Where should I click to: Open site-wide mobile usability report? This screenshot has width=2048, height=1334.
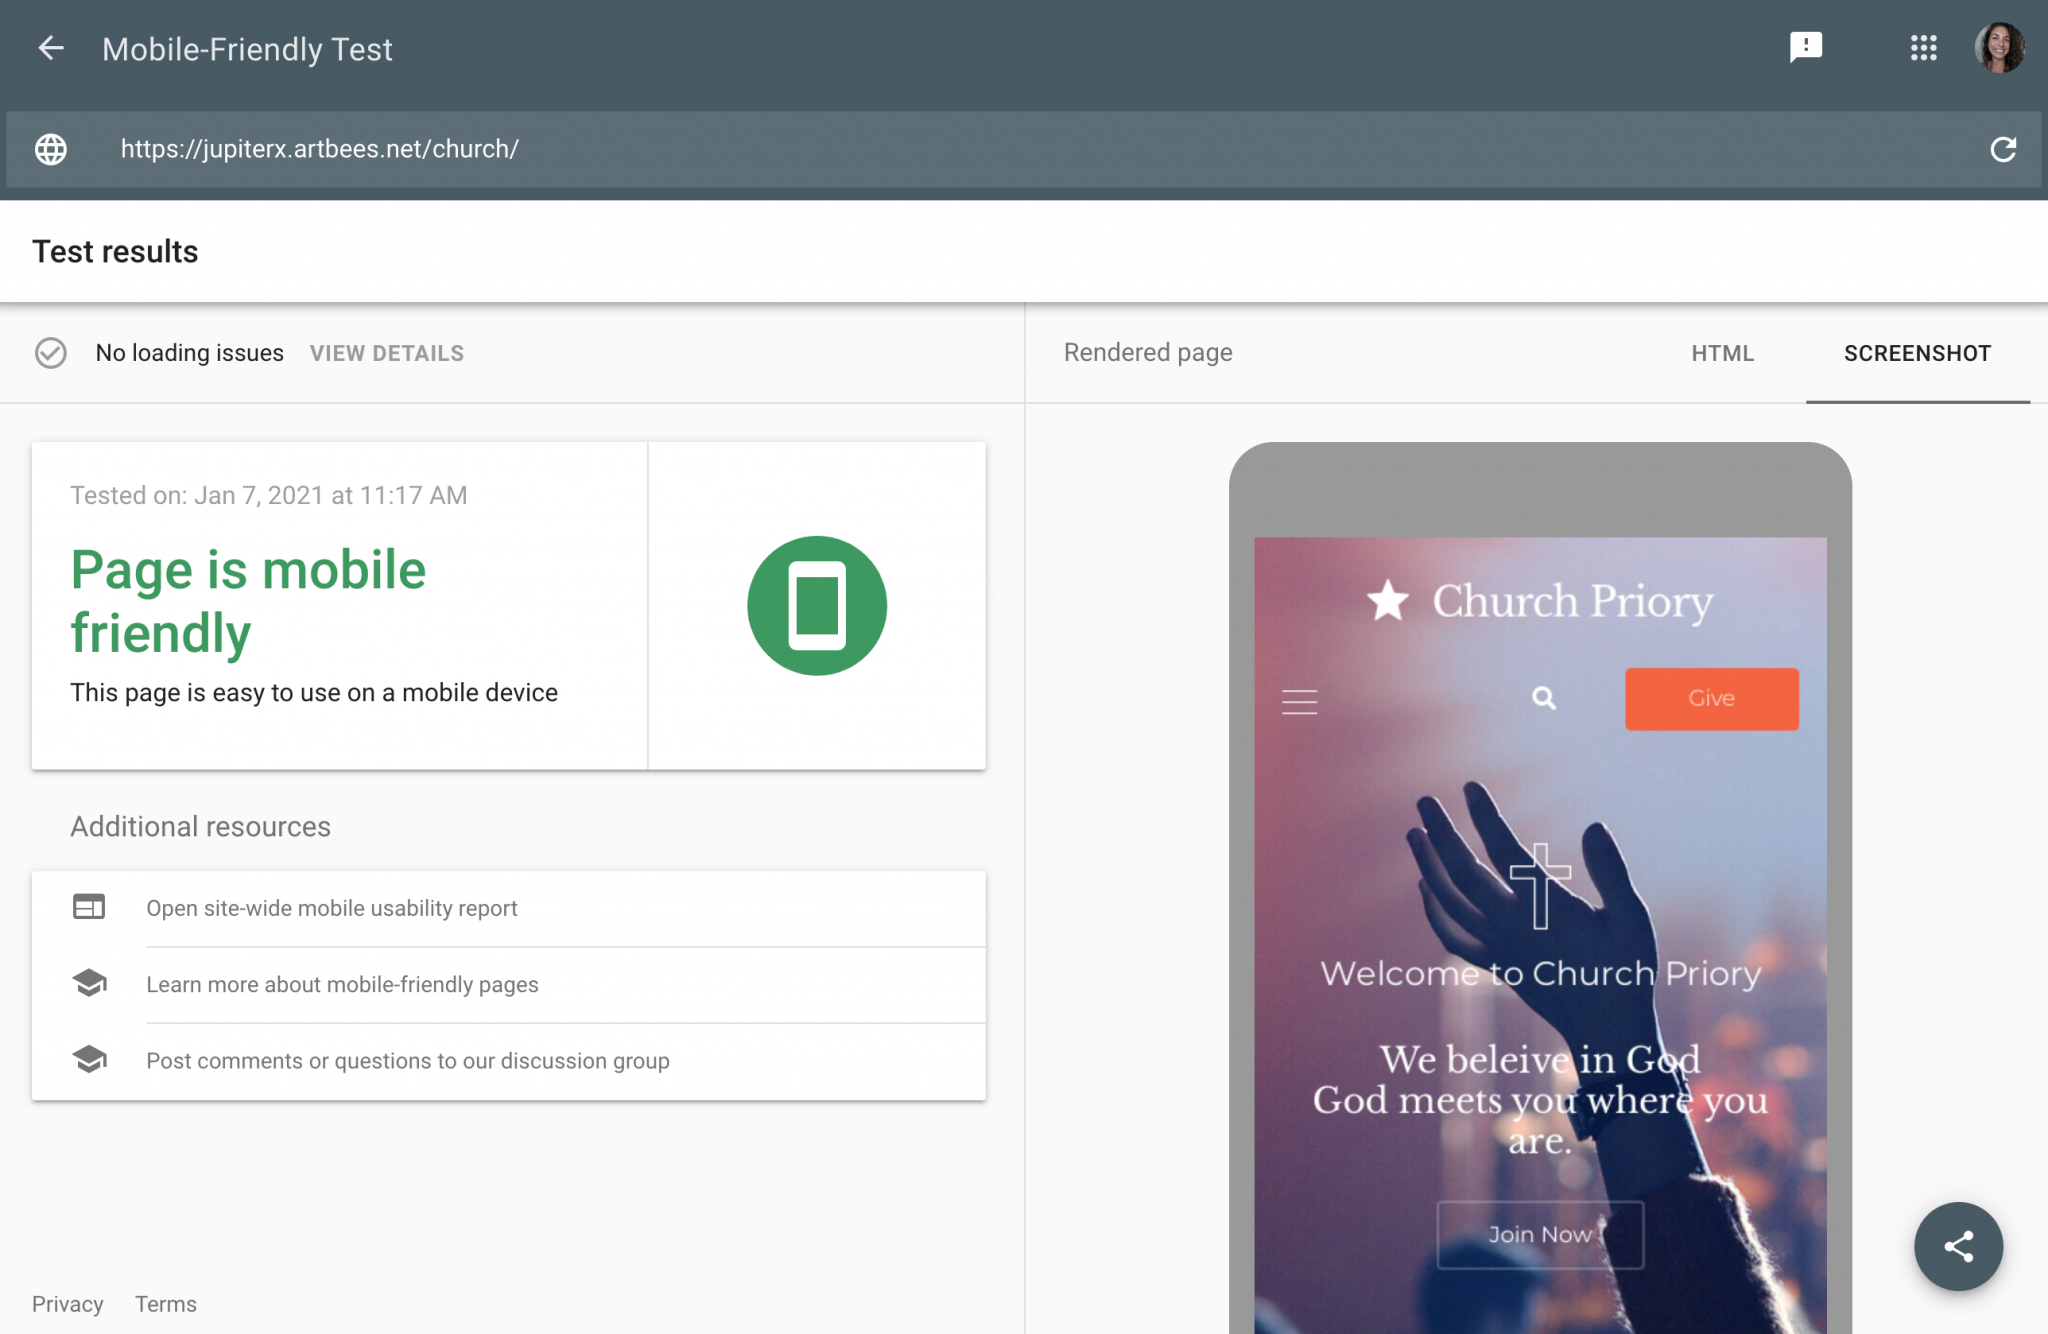[x=332, y=908]
